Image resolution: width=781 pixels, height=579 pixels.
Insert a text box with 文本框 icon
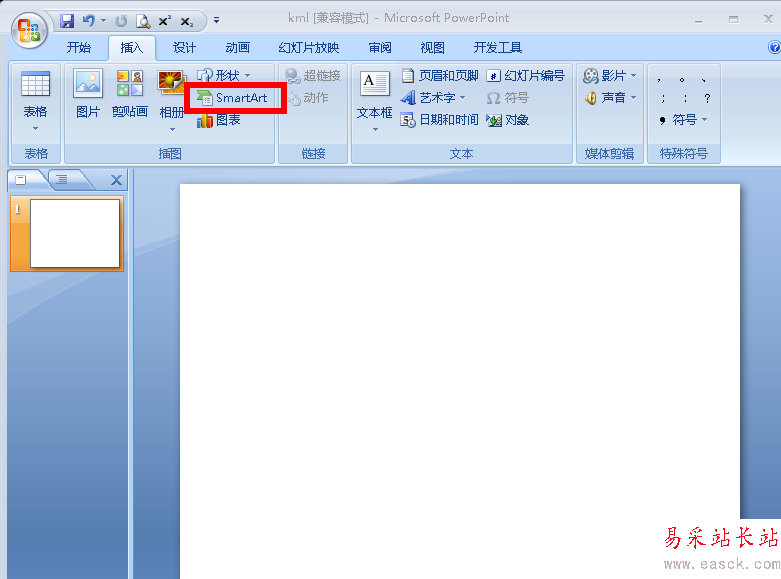tap(375, 83)
